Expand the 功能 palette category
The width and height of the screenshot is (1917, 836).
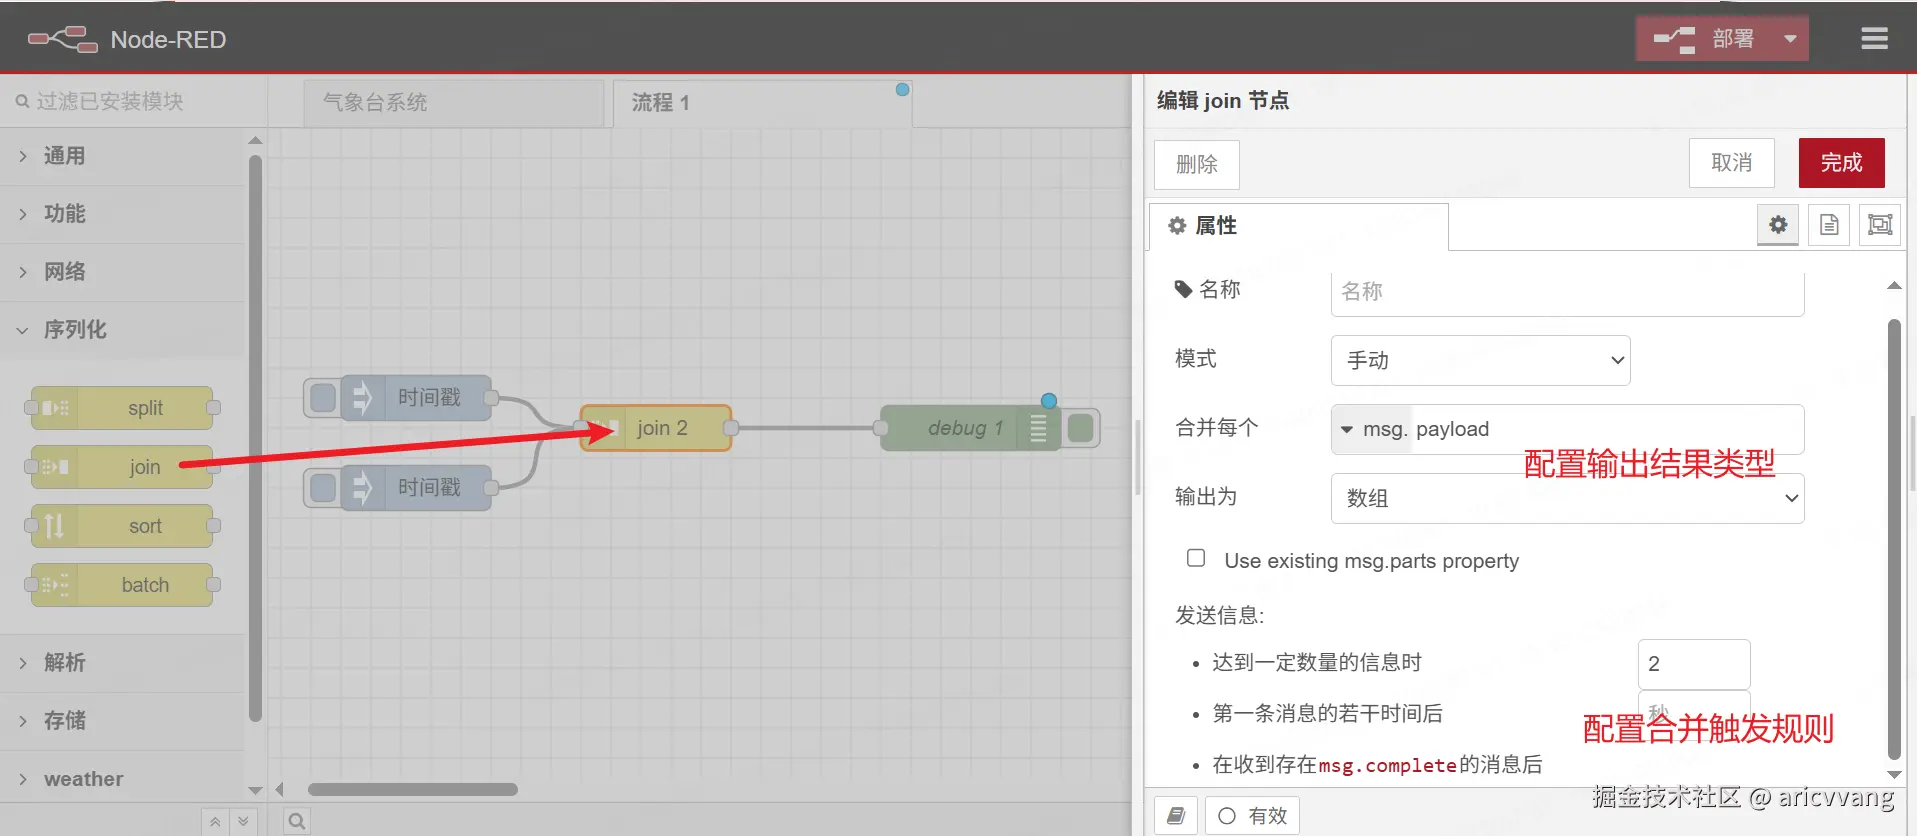click(122, 214)
